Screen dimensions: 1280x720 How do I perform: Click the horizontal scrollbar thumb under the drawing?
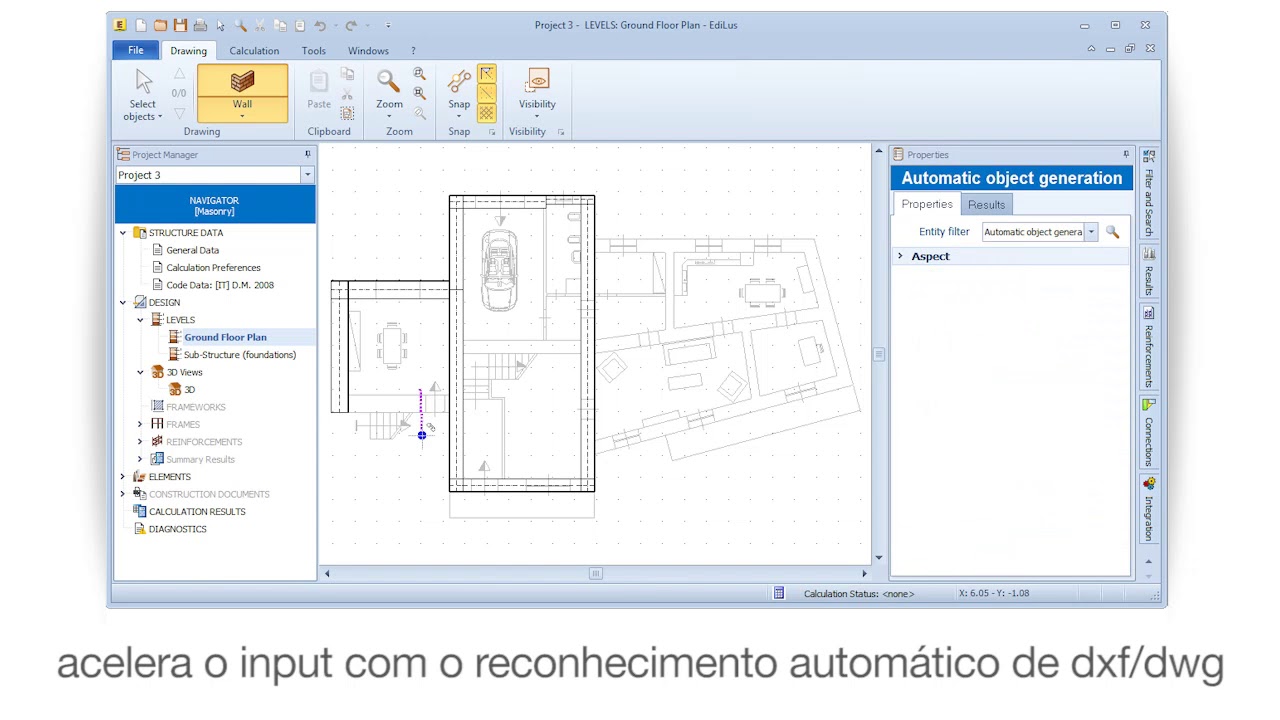click(595, 574)
